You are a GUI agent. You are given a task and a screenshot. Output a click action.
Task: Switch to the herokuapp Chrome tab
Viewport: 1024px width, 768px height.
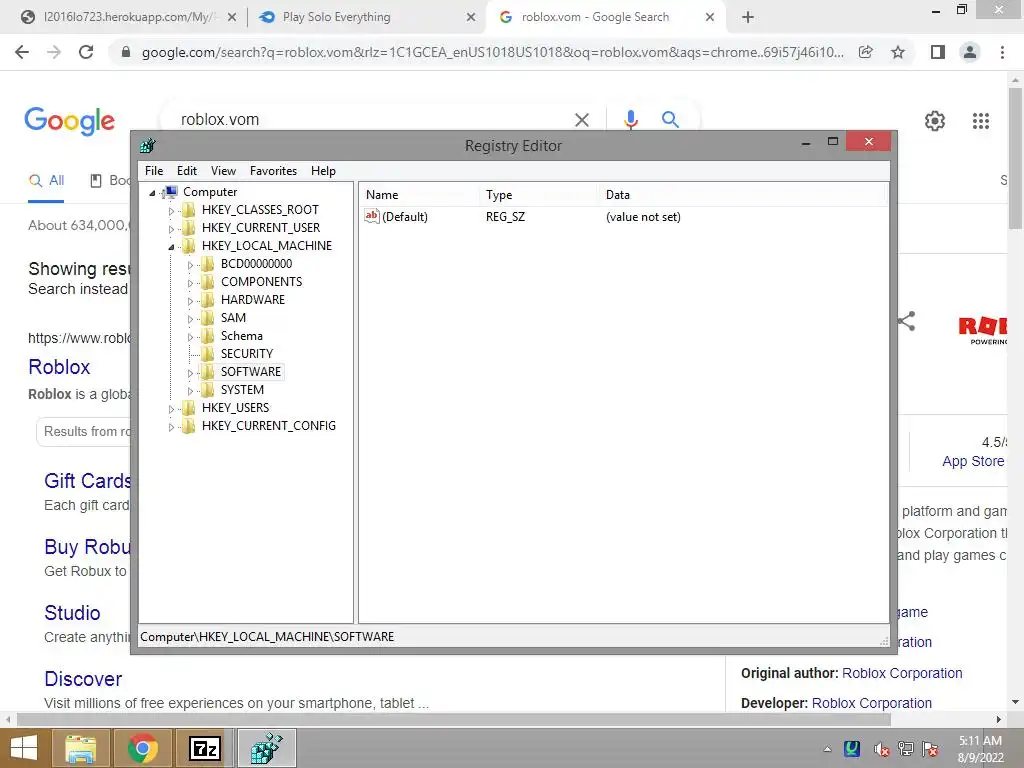point(127,18)
